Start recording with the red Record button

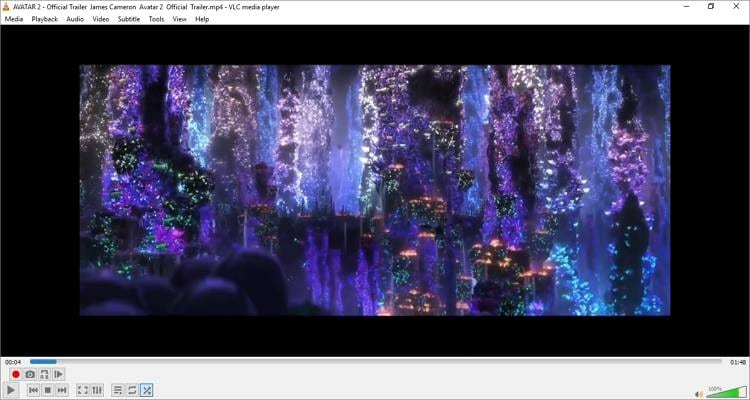point(16,374)
